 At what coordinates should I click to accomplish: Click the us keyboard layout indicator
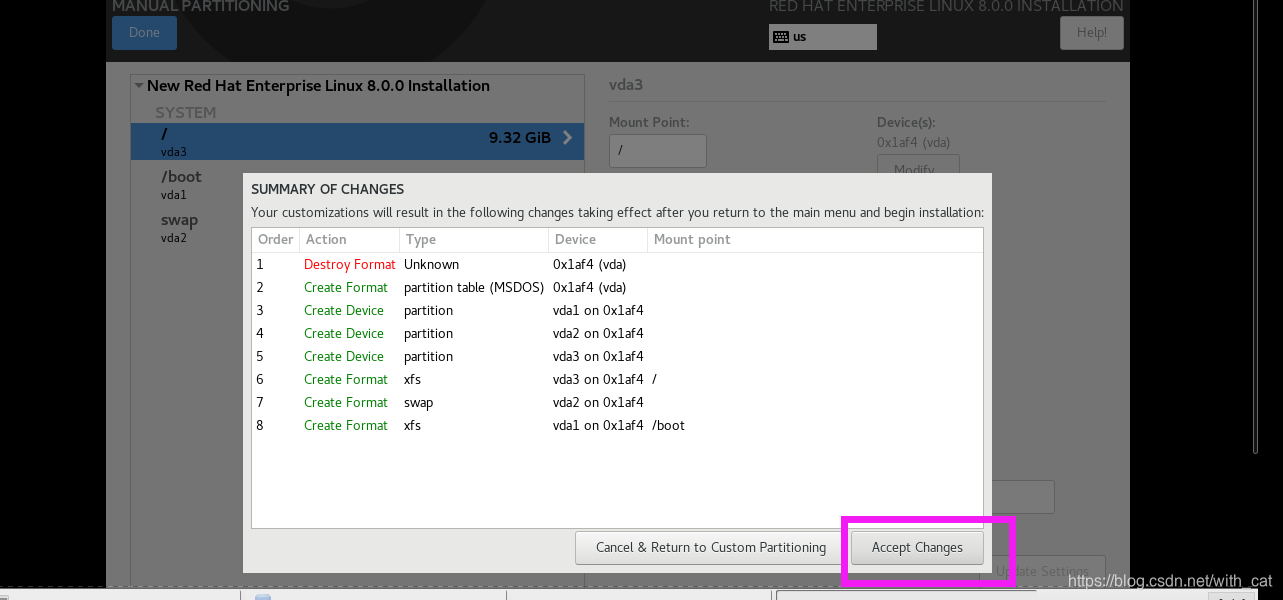click(x=822, y=37)
